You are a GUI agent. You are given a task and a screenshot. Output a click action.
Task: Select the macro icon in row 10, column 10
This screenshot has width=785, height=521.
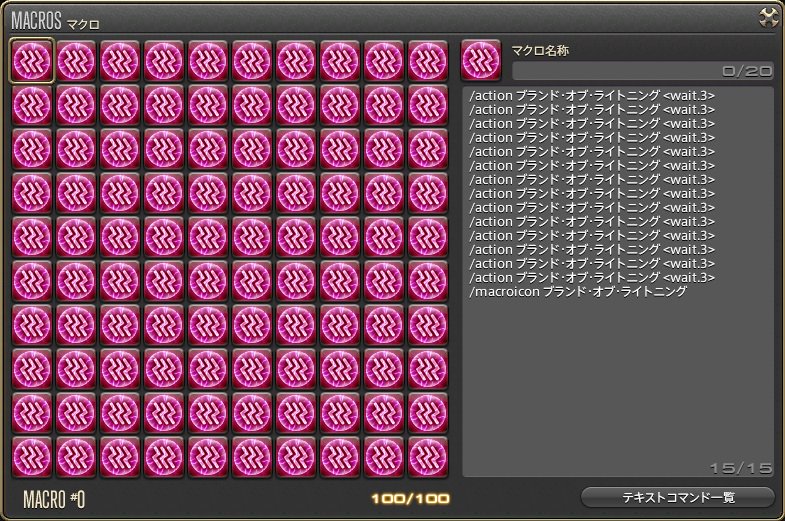(x=428, y=457)
